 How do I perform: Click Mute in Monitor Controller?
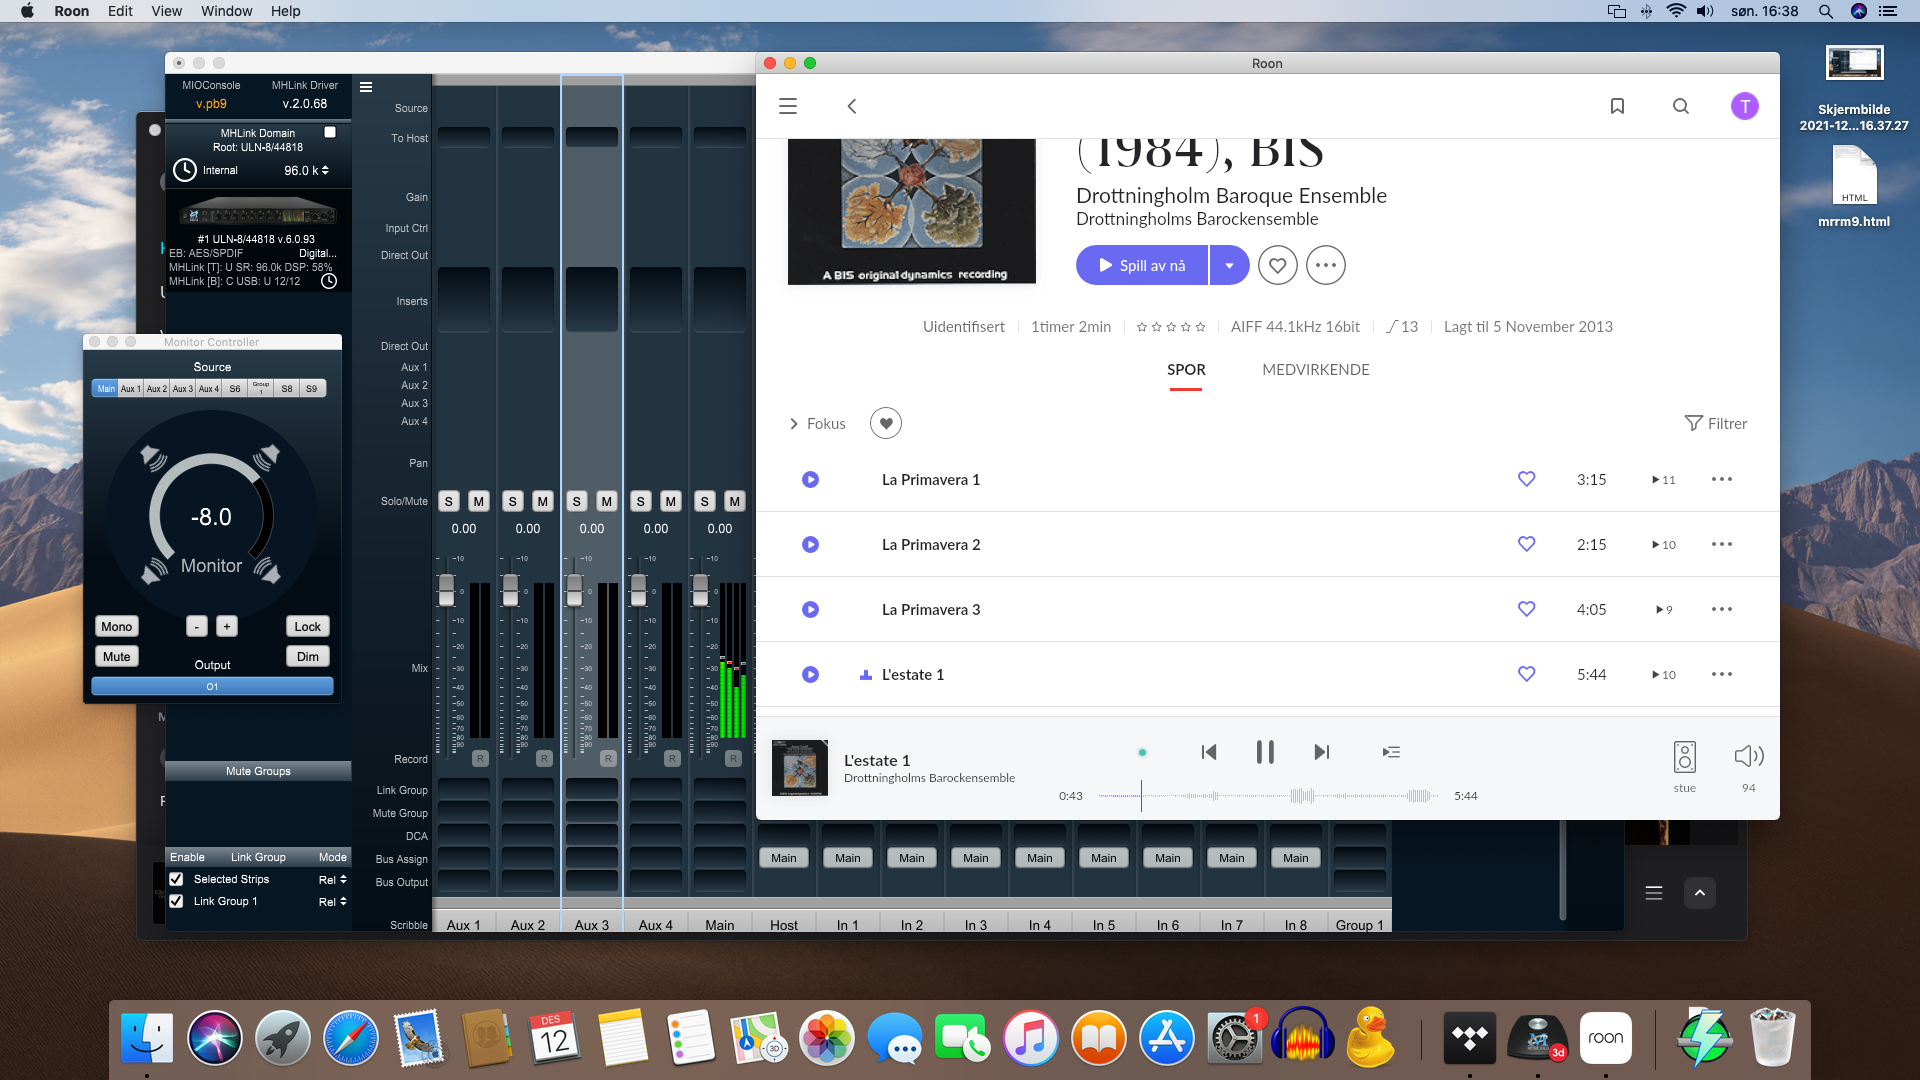(x=116, y=657)
